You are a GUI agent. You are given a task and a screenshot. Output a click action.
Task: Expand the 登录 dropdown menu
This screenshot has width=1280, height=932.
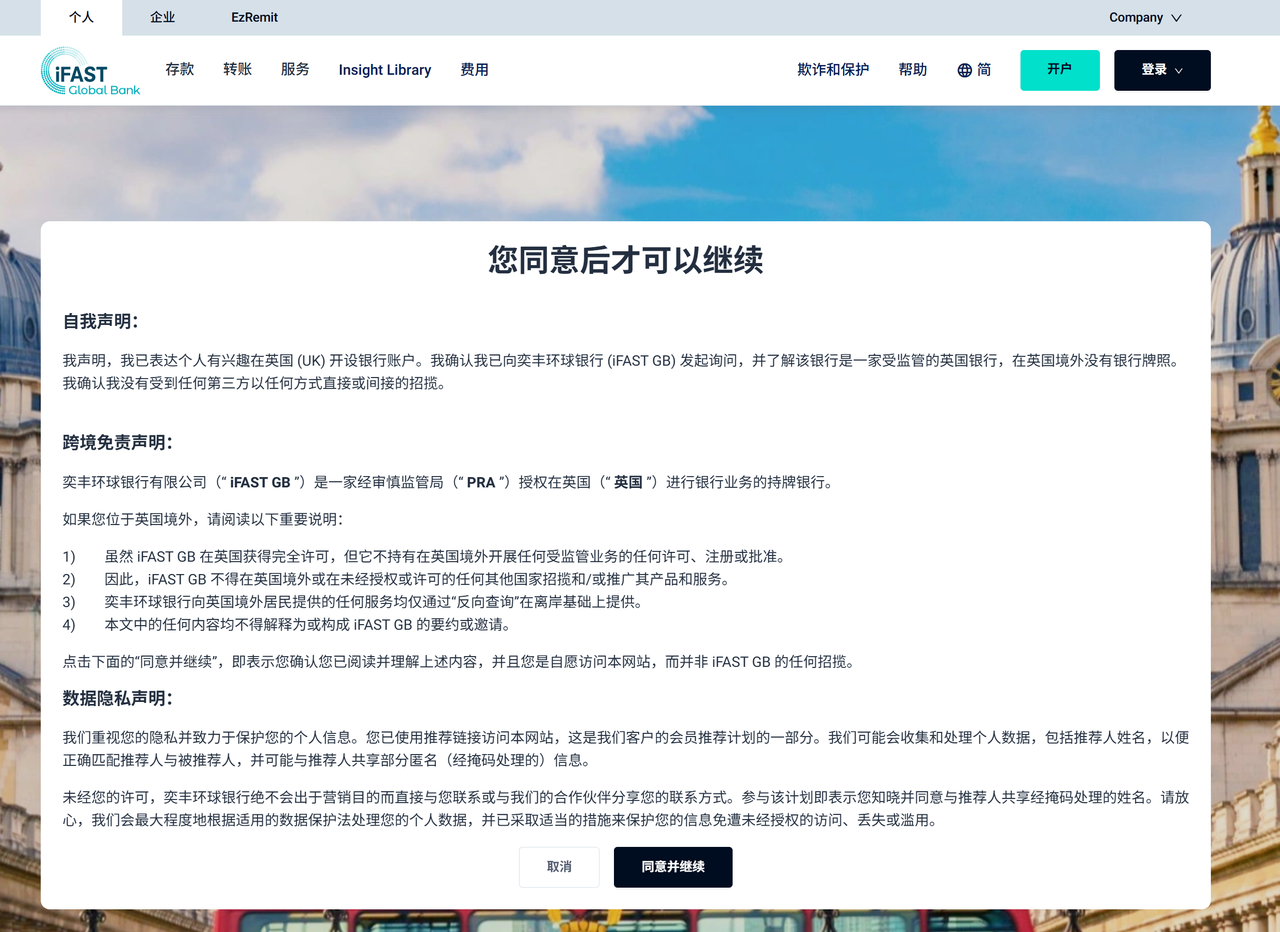pos(1162,70)
